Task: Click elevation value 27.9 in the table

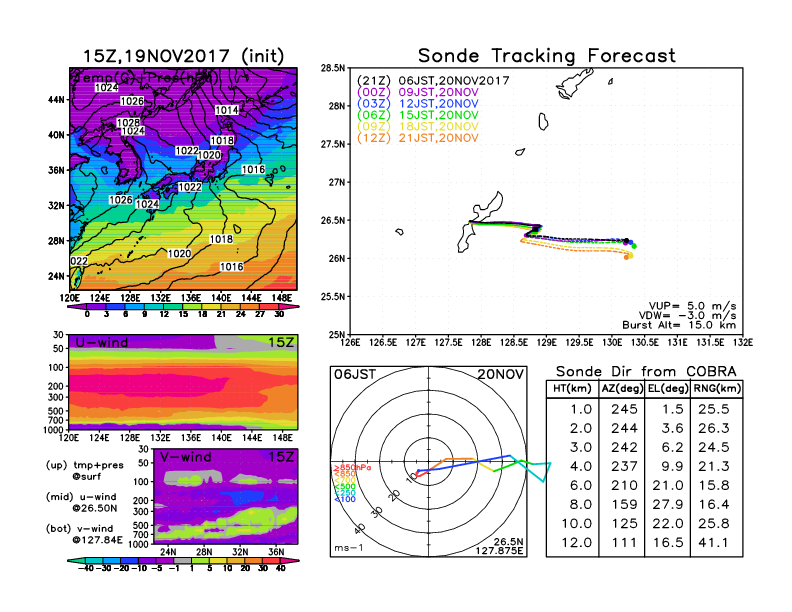Action: pyautogui.click(x=668, y=504)
